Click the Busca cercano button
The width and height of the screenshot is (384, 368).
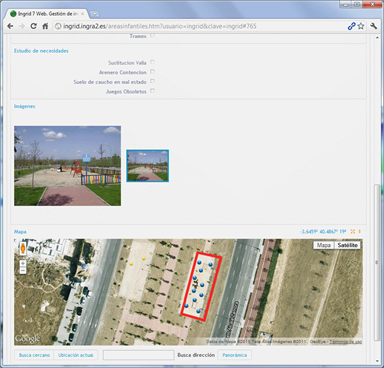coord(34,355)
